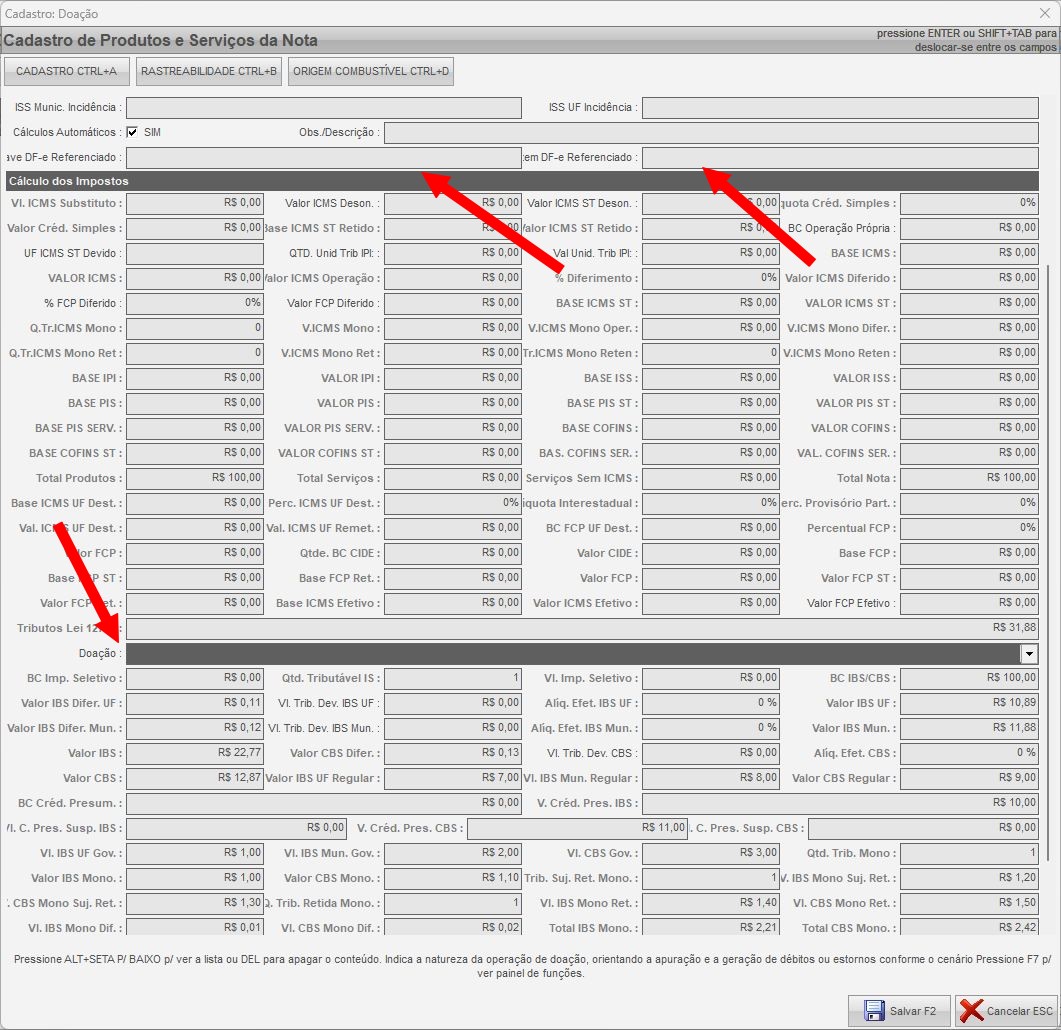Click the ISS UF Incidência input field

(839, 107)
